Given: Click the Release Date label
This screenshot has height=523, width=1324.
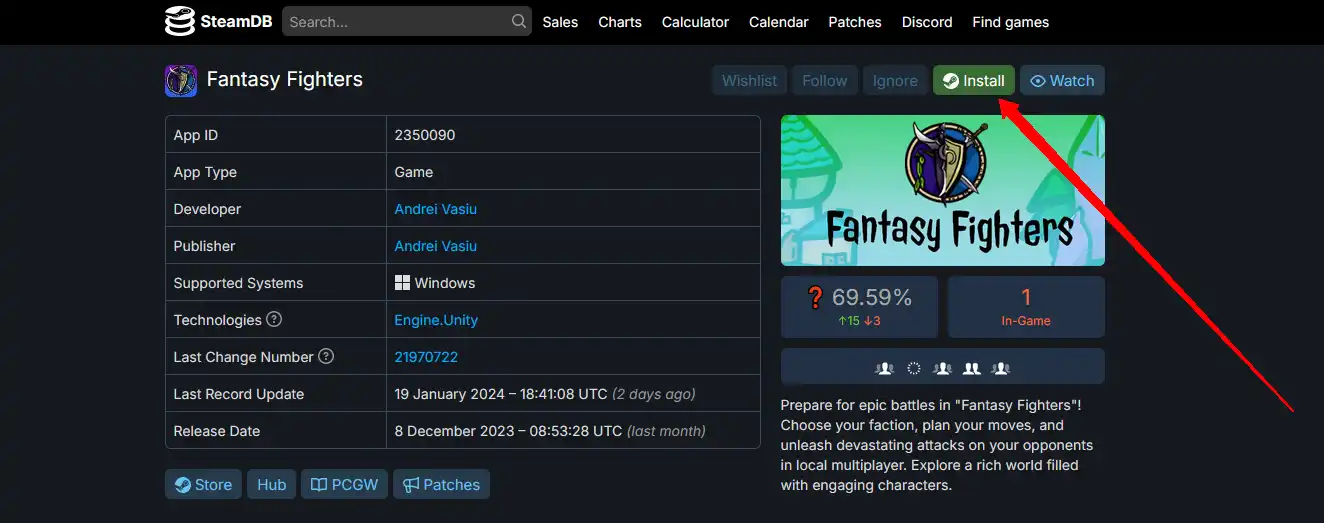Looking at the screenshot, I should pyautogui.click(x=216, y=431).
